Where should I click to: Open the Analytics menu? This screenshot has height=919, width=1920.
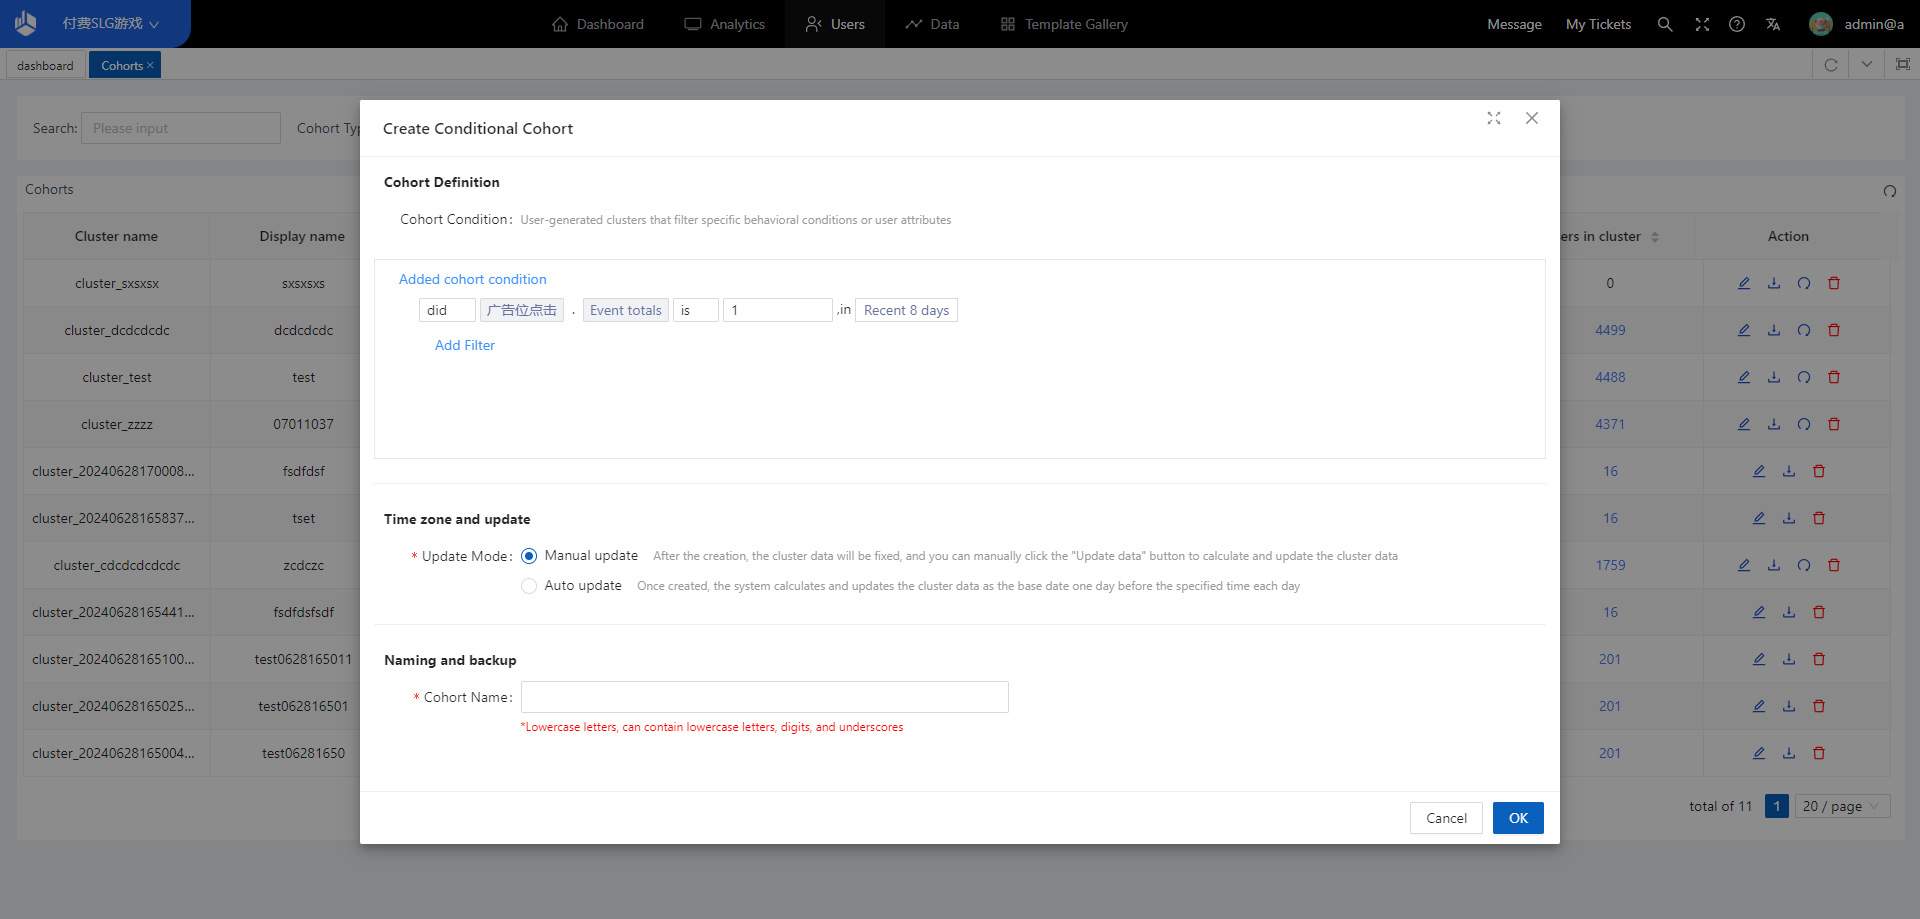725,24
